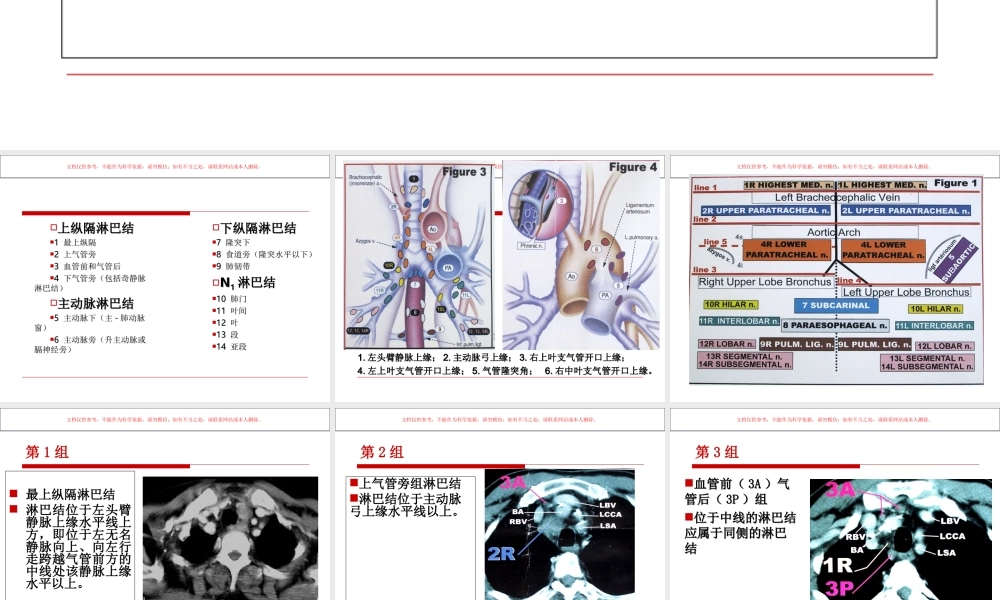Click the 9L PULM. LIG. n. box
The width and height of the screenshot is (1000, 600).
click(x=874, y=344)
